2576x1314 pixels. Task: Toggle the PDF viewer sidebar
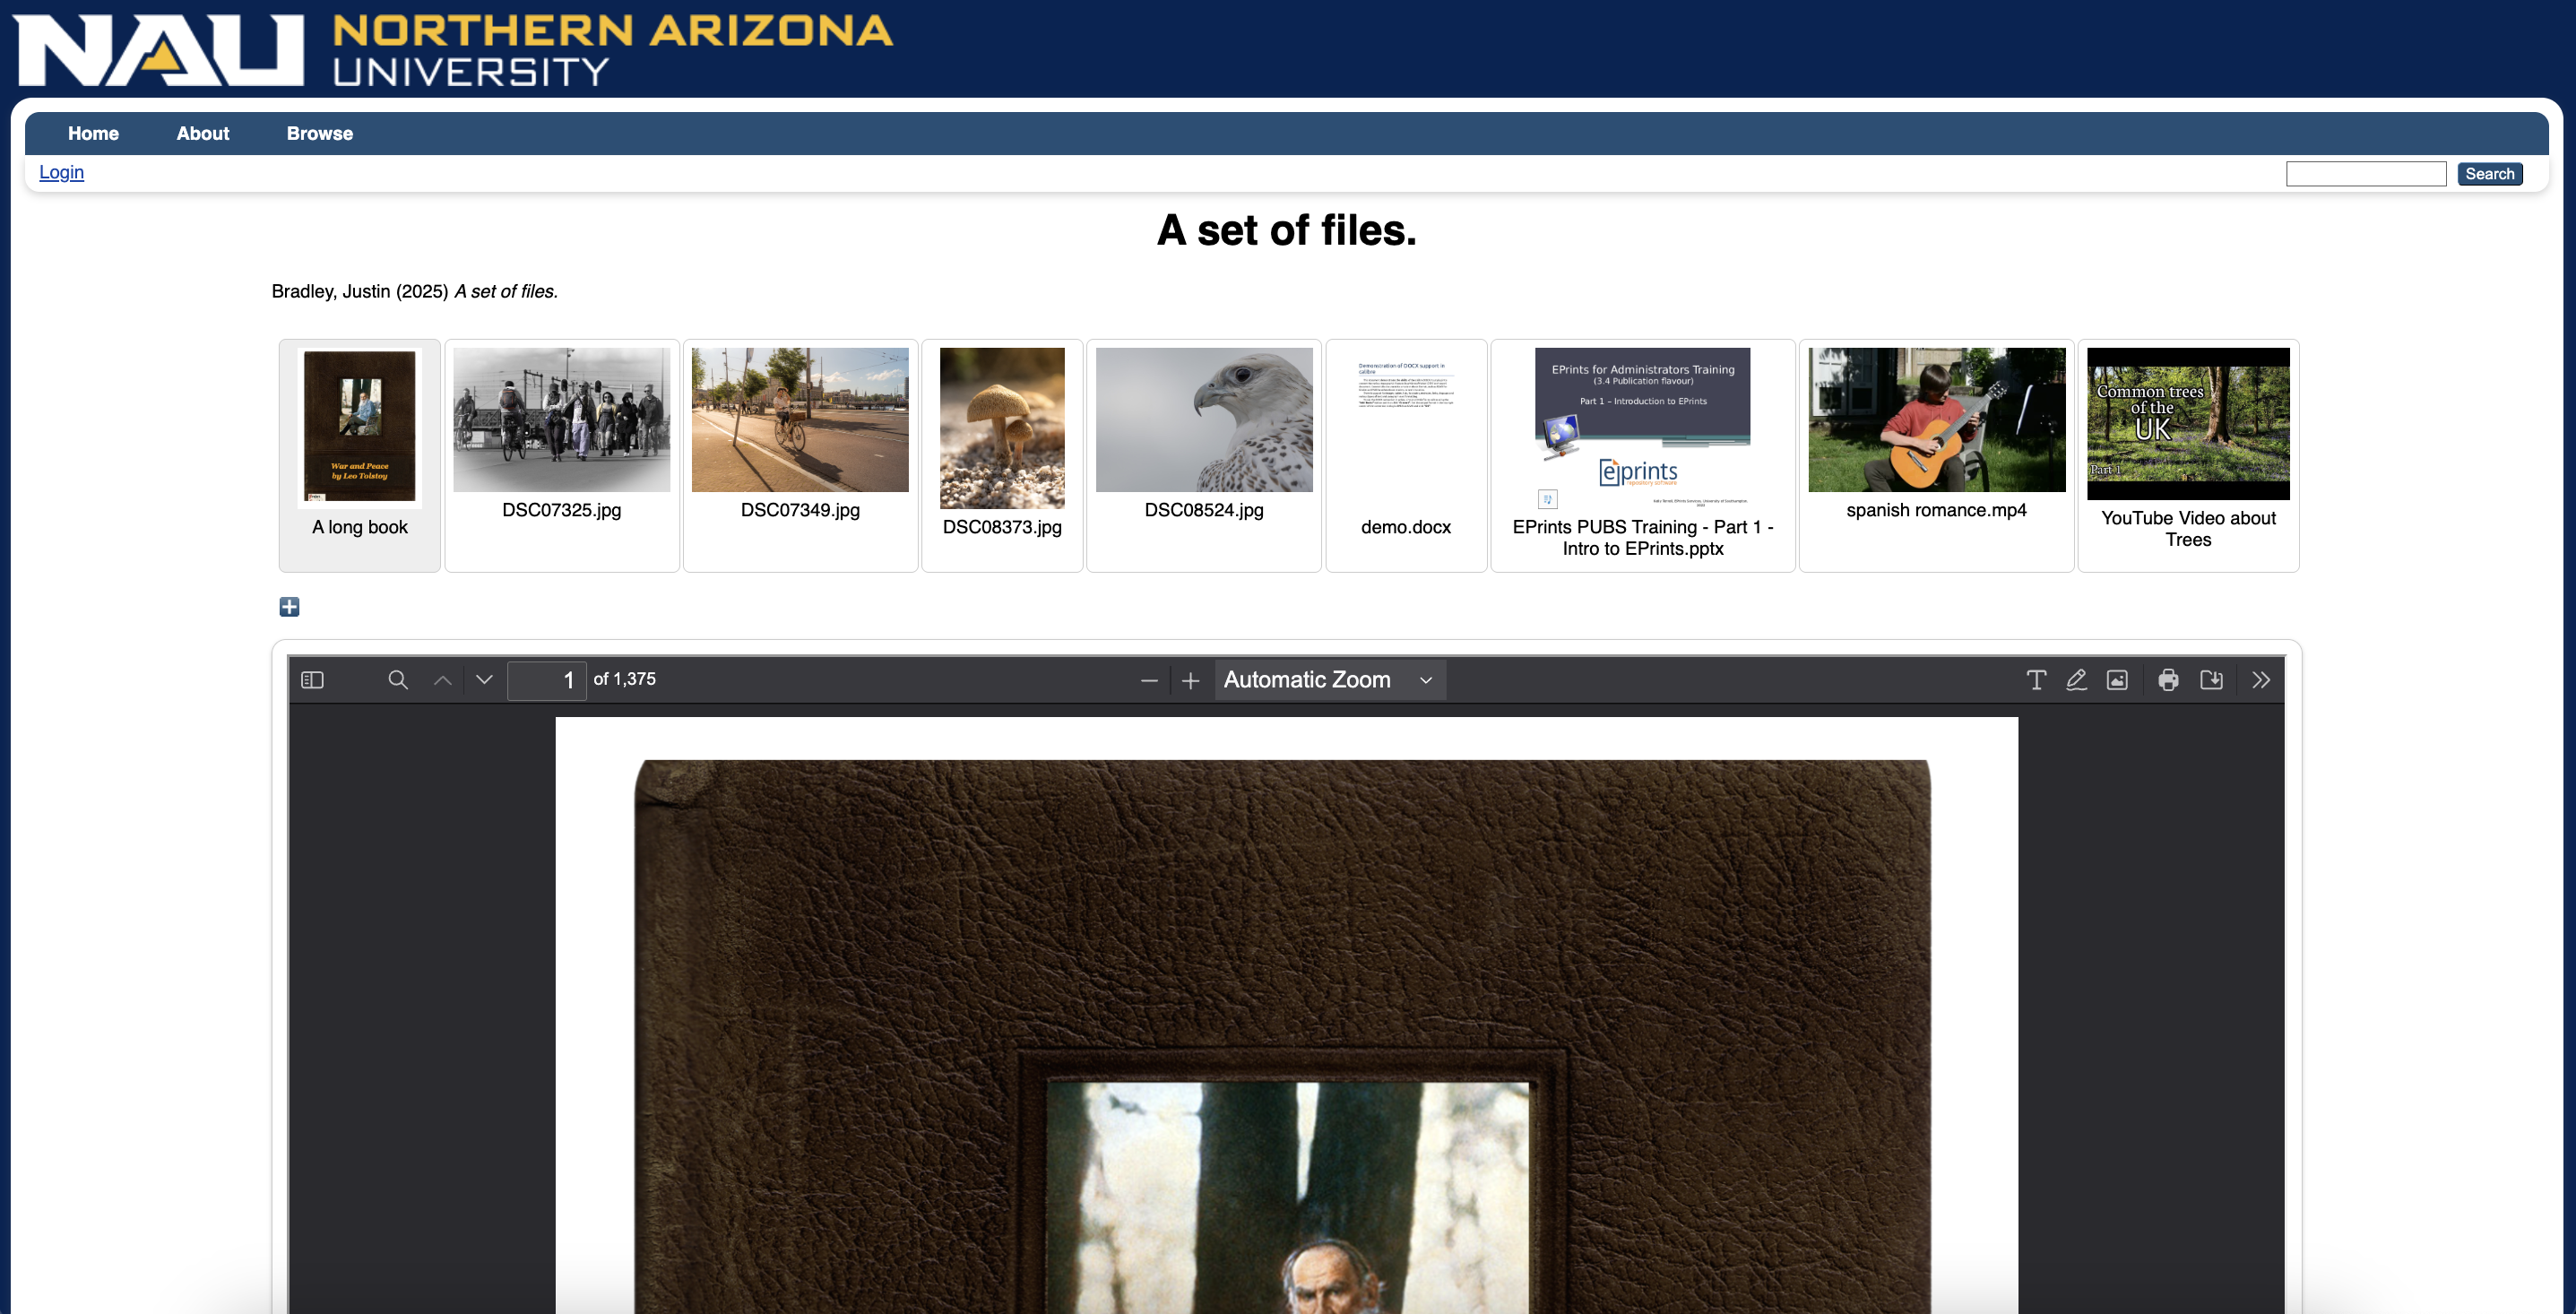click(x=312, y=680)
